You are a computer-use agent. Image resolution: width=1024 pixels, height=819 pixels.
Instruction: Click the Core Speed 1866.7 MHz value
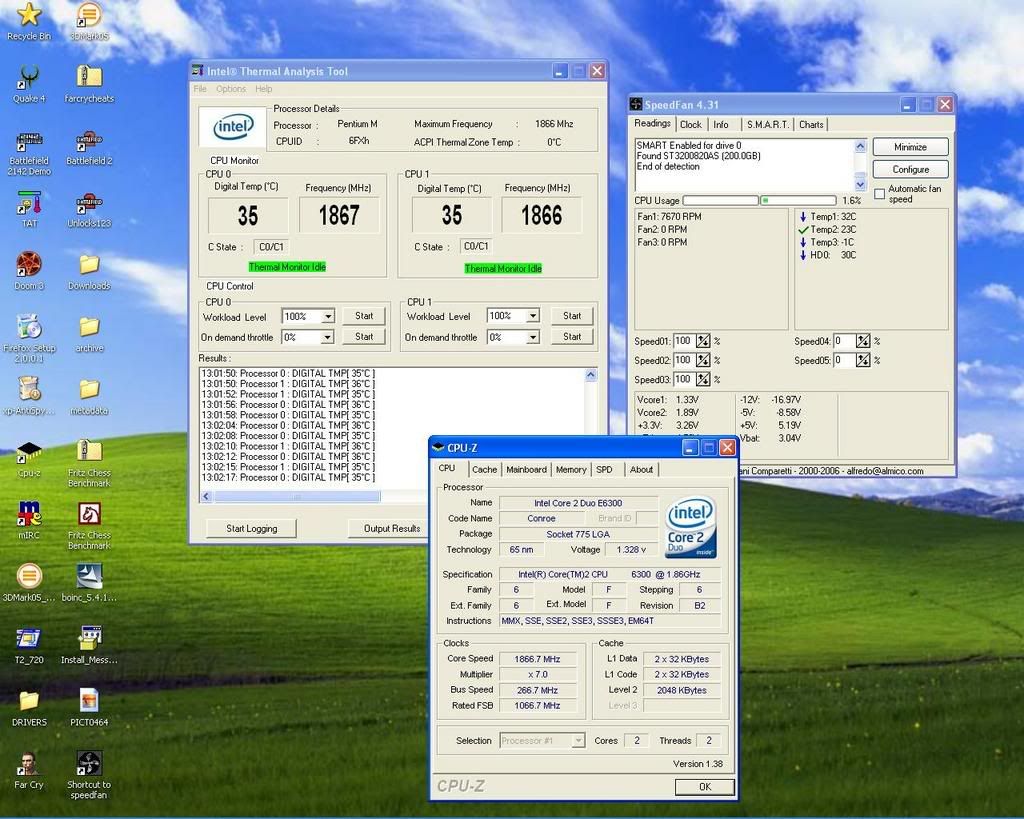click(537, 659)
